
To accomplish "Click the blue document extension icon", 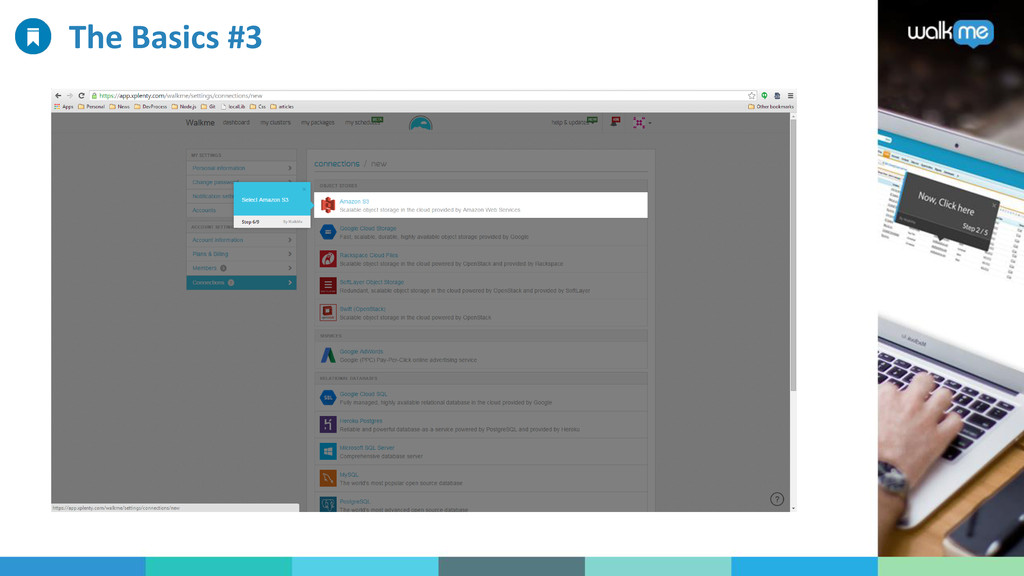I will 777,95.
